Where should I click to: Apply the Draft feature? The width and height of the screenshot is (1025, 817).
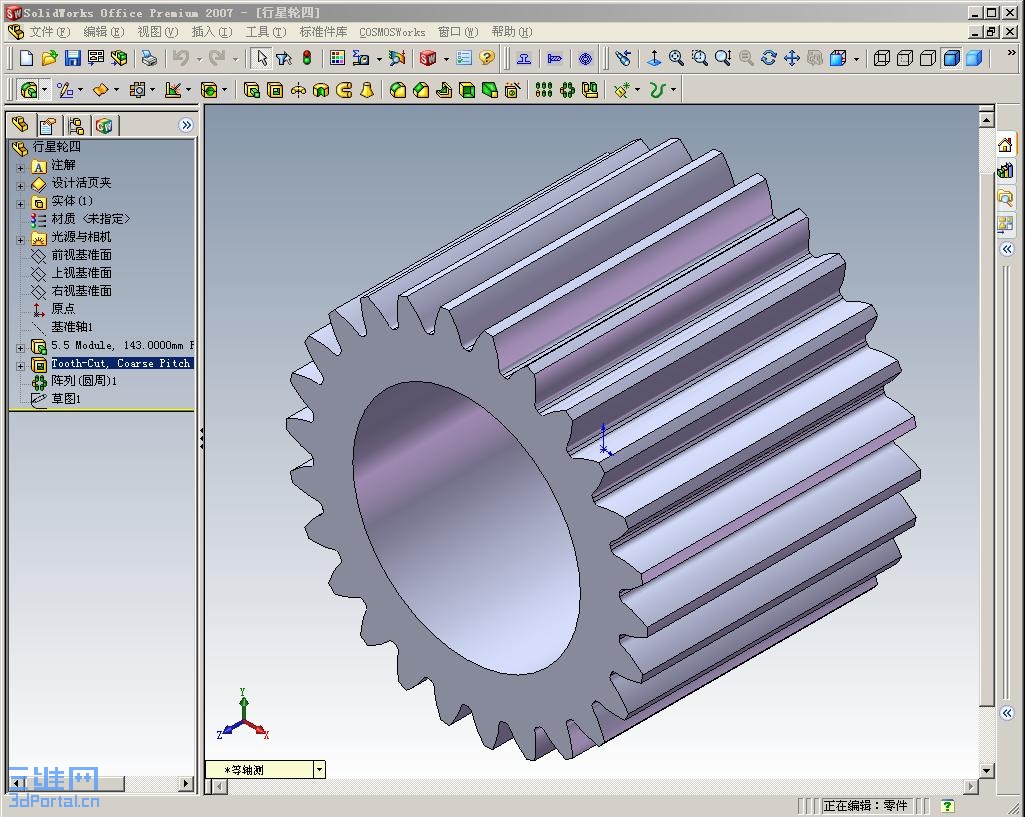click(x=490, y=90)
